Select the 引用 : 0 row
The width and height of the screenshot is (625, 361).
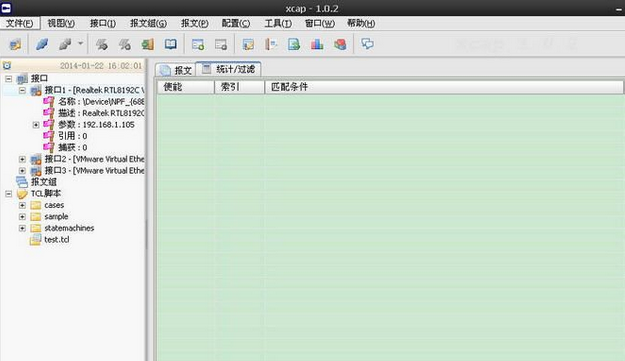coord(73,136)
